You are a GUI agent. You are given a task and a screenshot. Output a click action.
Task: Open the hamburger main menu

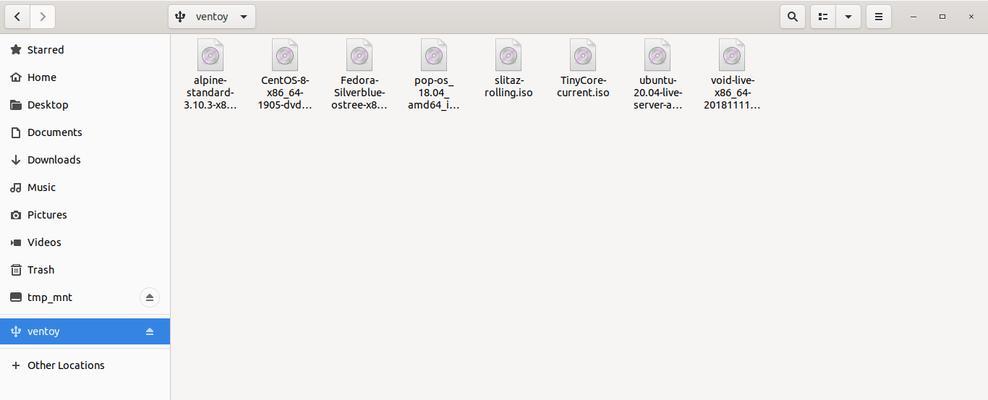point(878,17)
